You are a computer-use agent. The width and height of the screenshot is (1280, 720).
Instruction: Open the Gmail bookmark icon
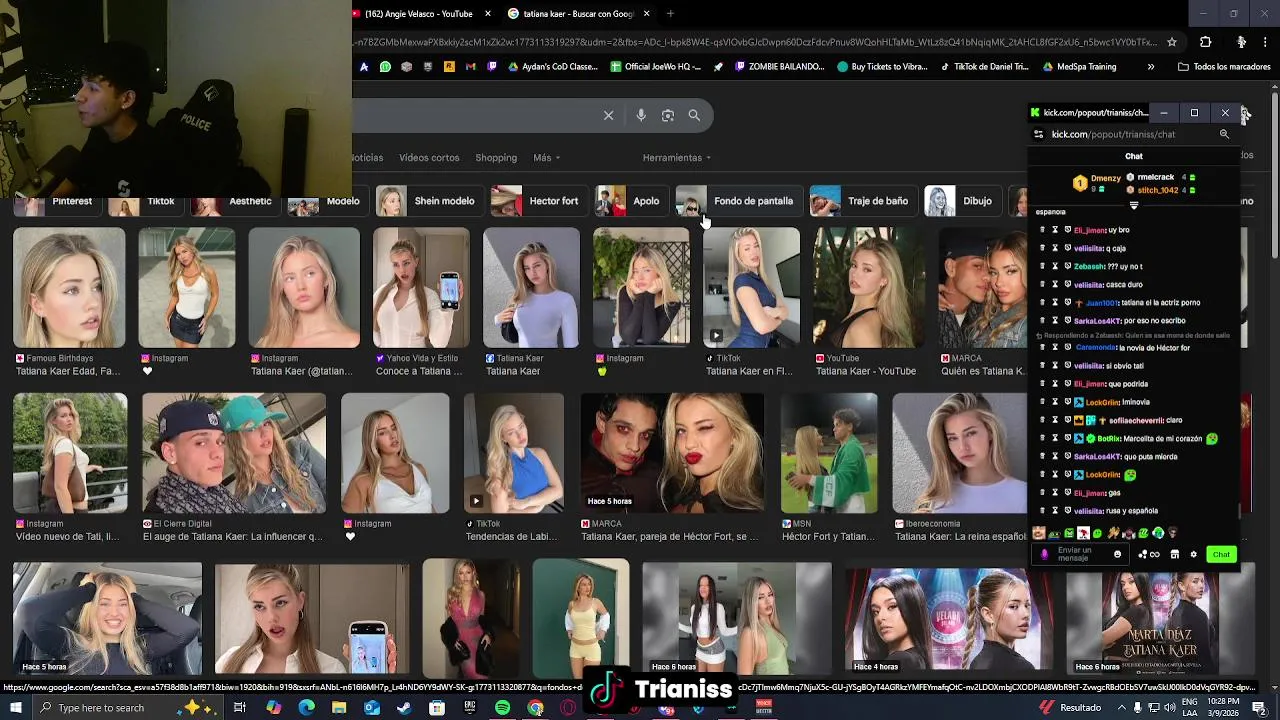coord(470,67)
